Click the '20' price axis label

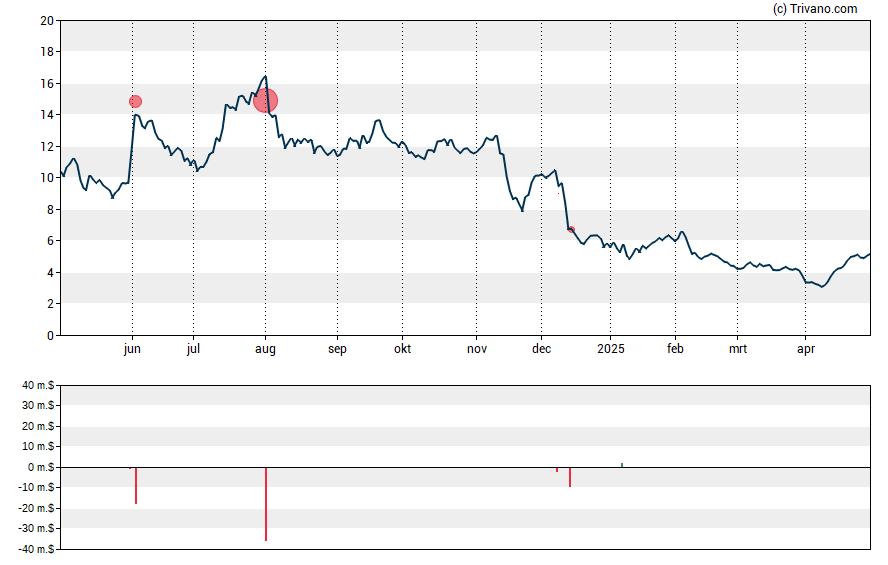tap(47, 21)
